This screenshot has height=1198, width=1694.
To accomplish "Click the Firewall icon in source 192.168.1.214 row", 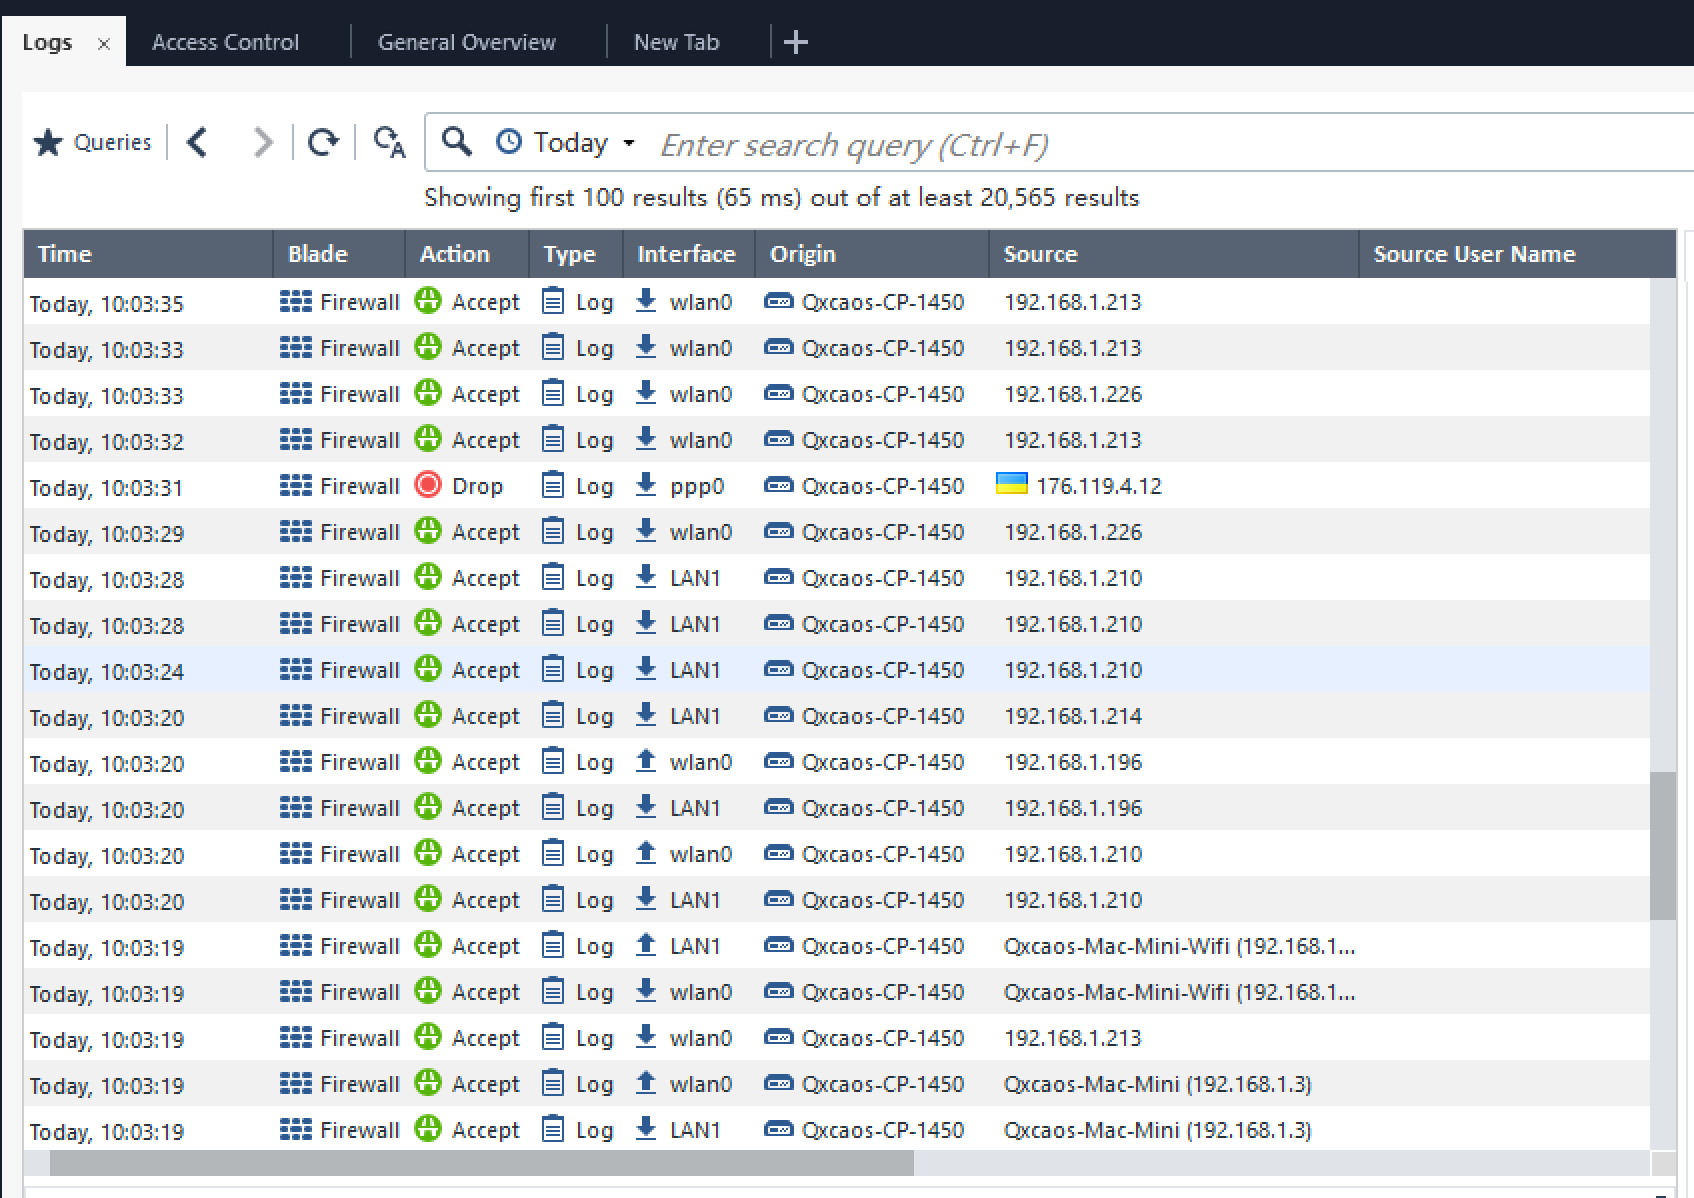I will [296, 715].
